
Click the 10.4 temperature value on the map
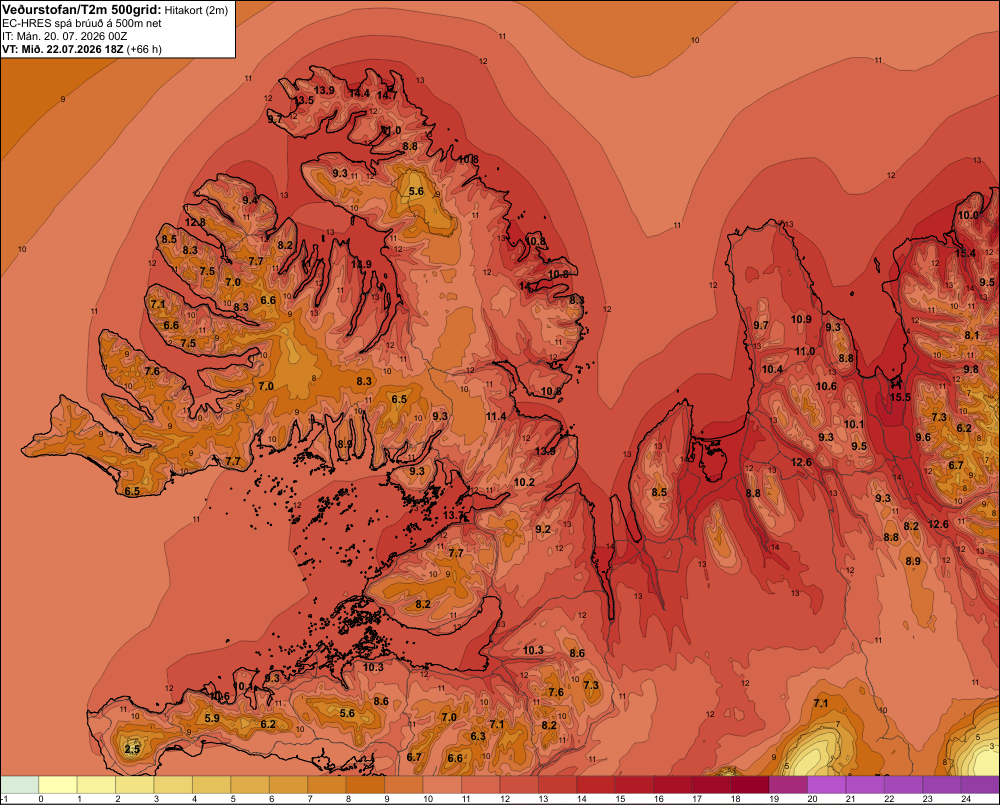coord(772,369)
